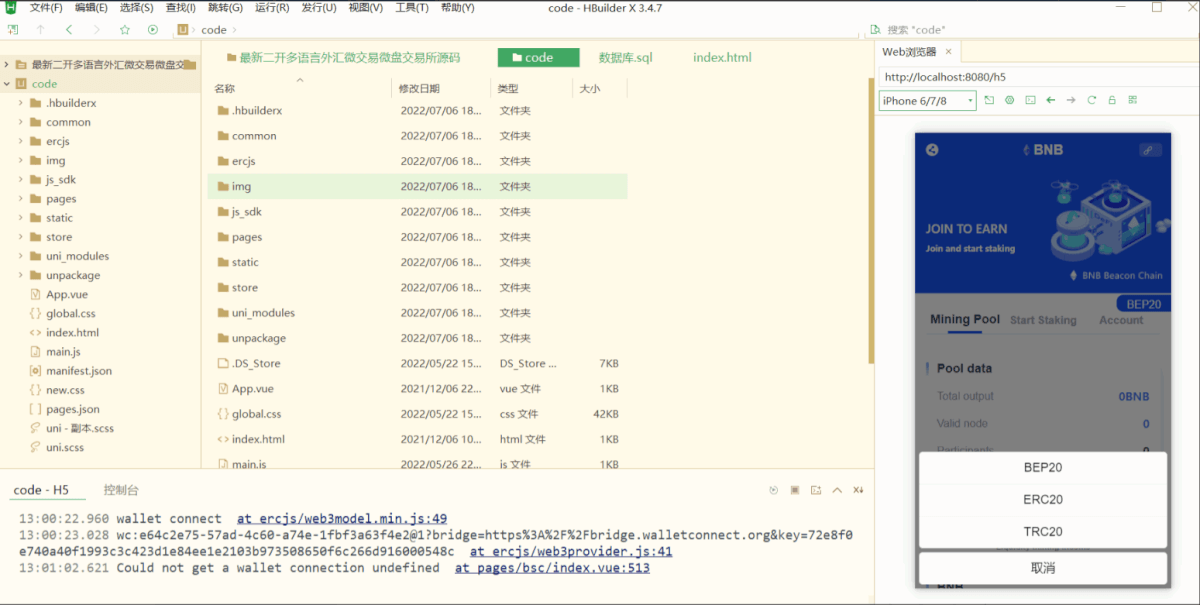
Task: Expand the js_sdk folder in project tree
Action: pyautogui.click(x=20, y=180)
